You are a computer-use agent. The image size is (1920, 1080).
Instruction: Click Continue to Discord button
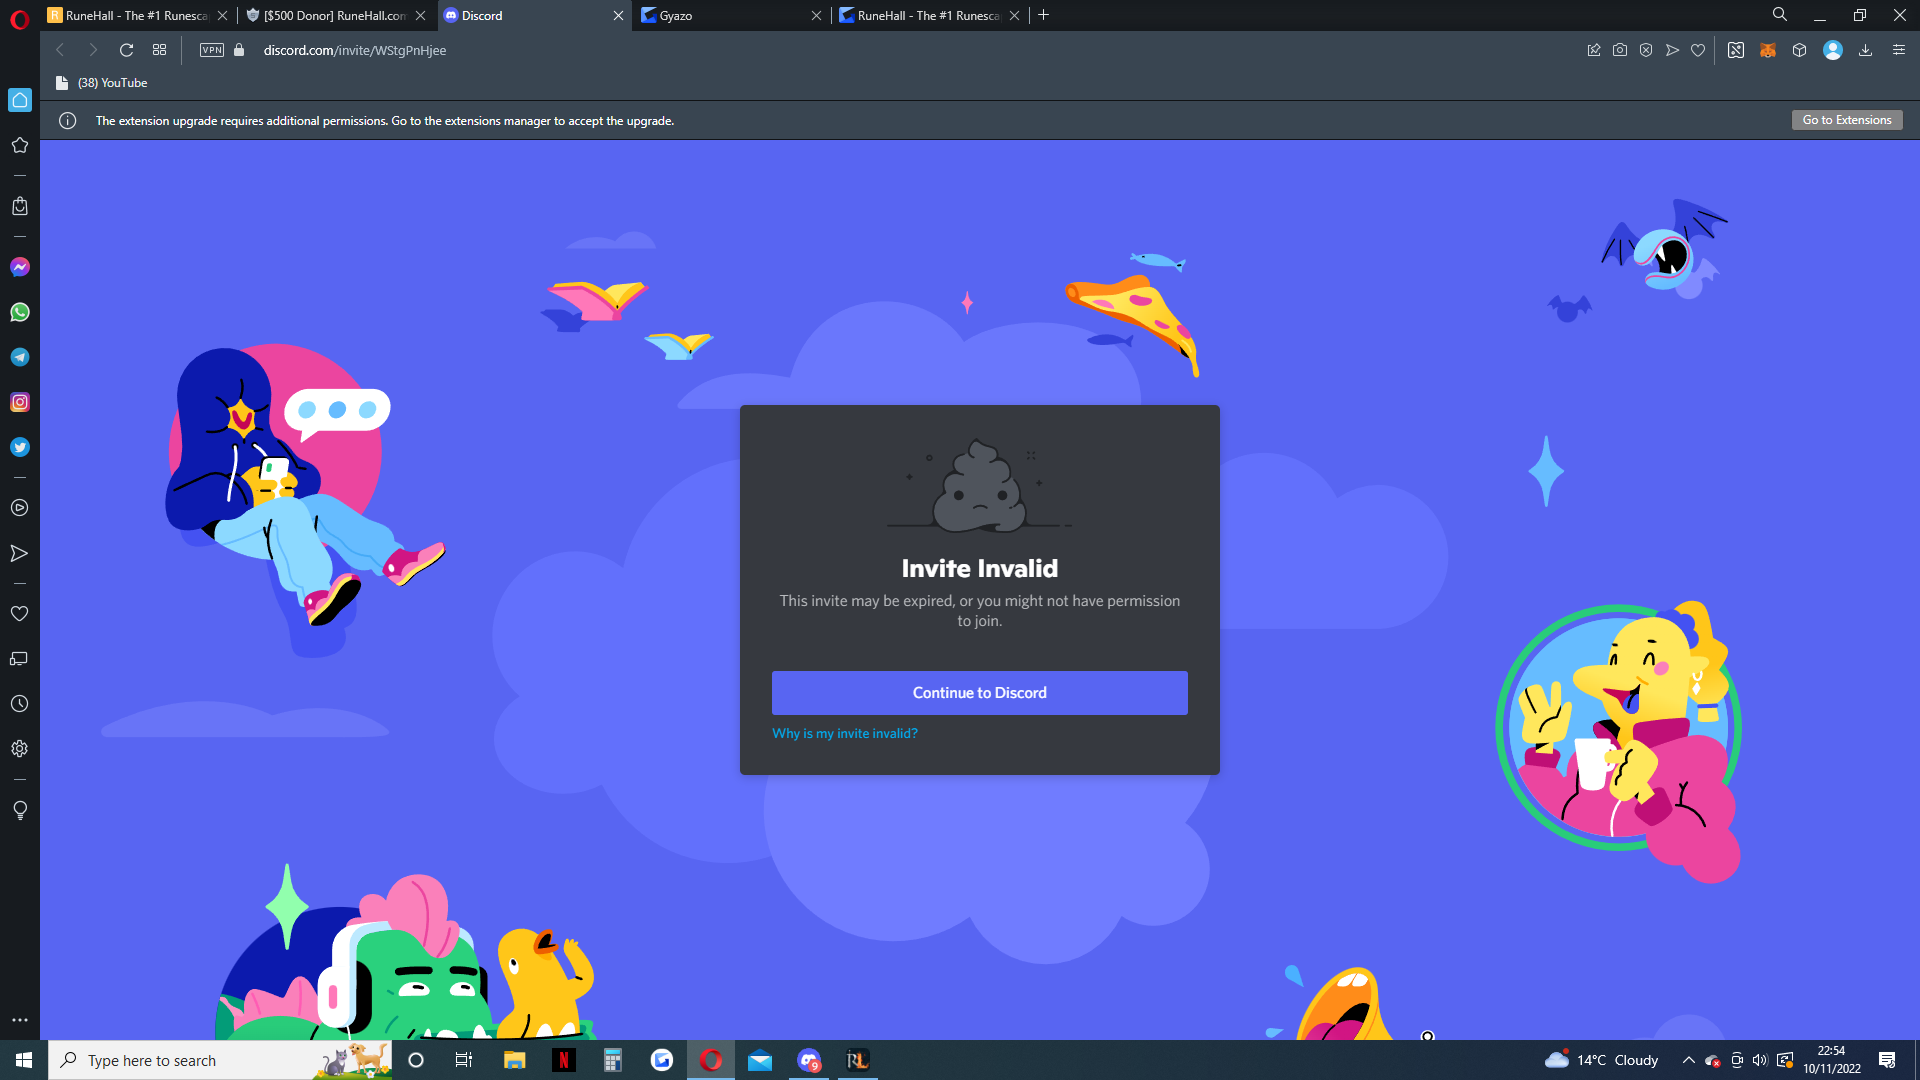[x=979, y=693]
